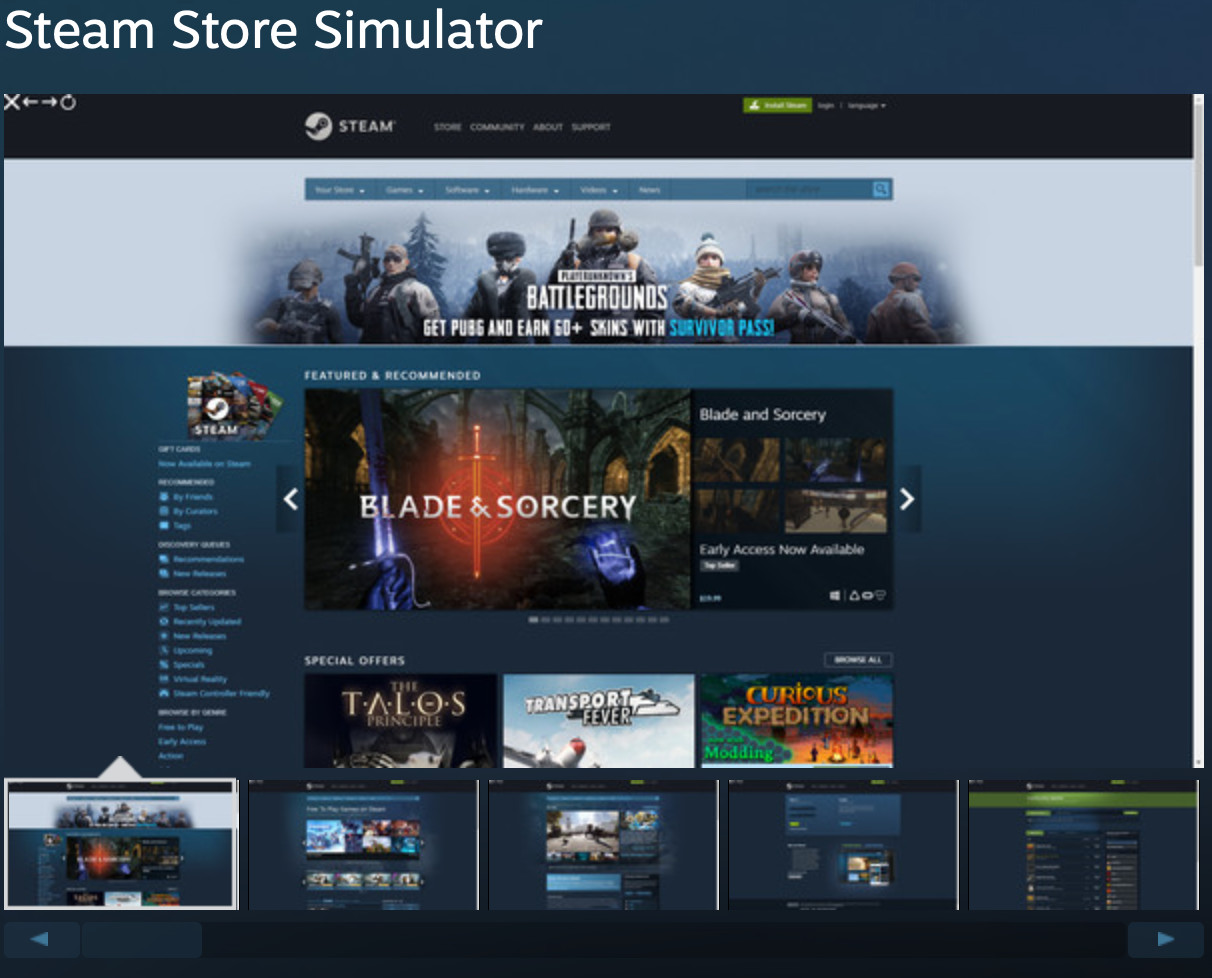Screen dimensions: 1212x978
Task: Select the By Friends recommendations icon
Action: (164, 497)
